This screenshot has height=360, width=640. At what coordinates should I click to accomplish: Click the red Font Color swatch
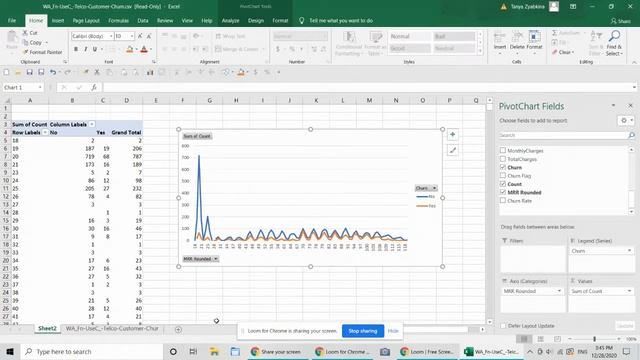[144, 49]
